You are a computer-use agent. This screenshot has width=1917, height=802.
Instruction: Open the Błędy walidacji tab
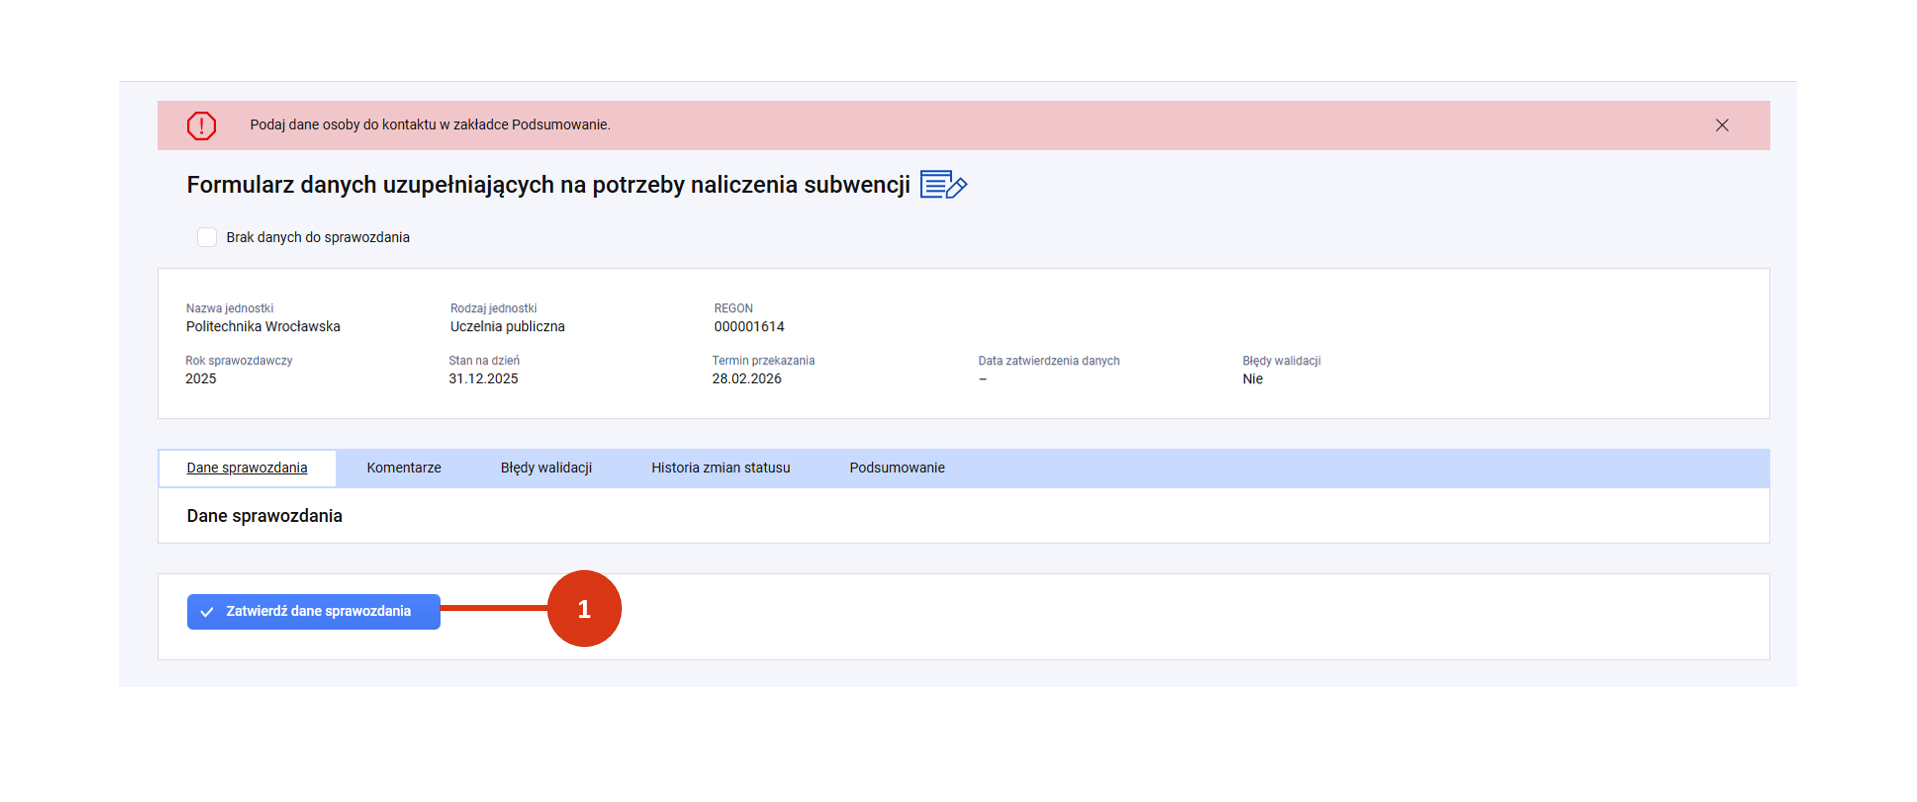pyautogui.click(x=546, y=468)
